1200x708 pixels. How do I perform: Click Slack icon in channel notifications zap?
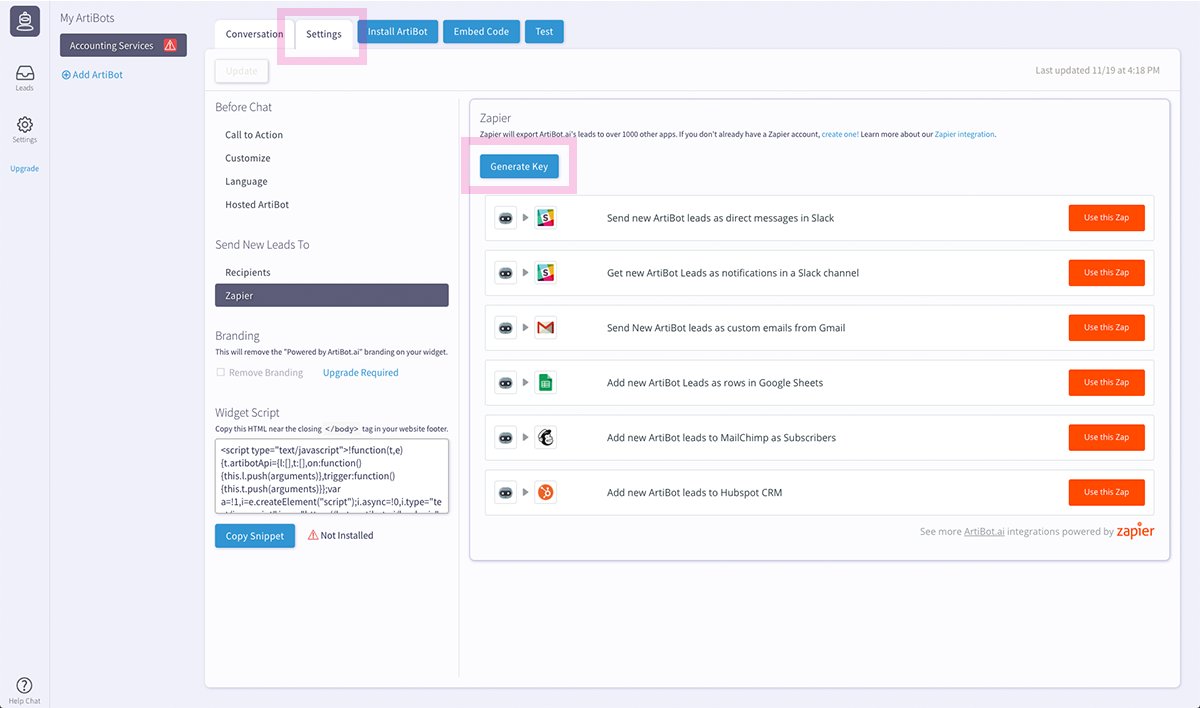pos(545,273)
